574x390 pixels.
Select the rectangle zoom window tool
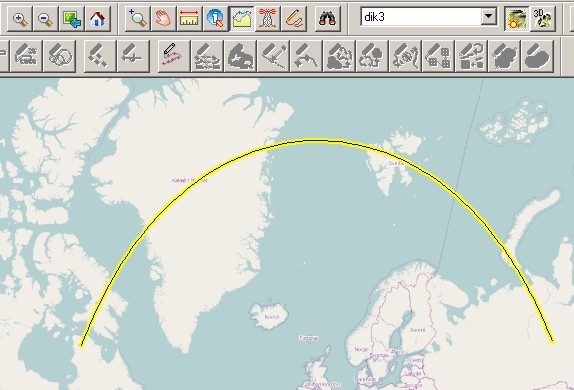[x=137, y=18]
